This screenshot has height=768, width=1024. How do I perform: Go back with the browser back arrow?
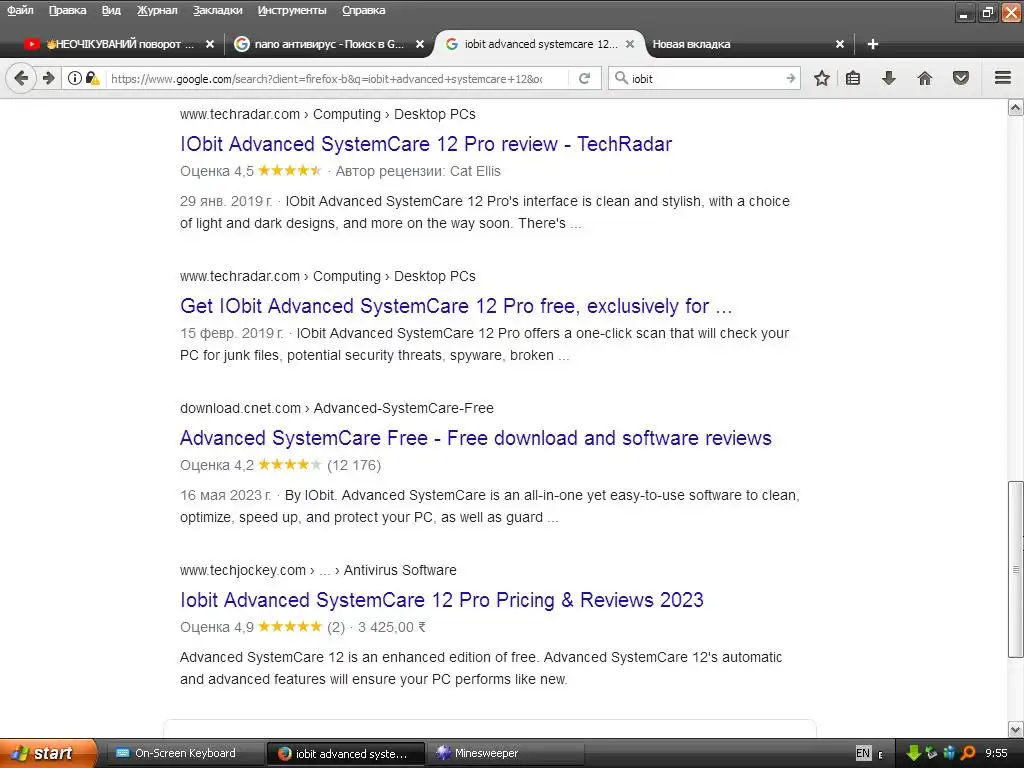(x=21, y=78)
